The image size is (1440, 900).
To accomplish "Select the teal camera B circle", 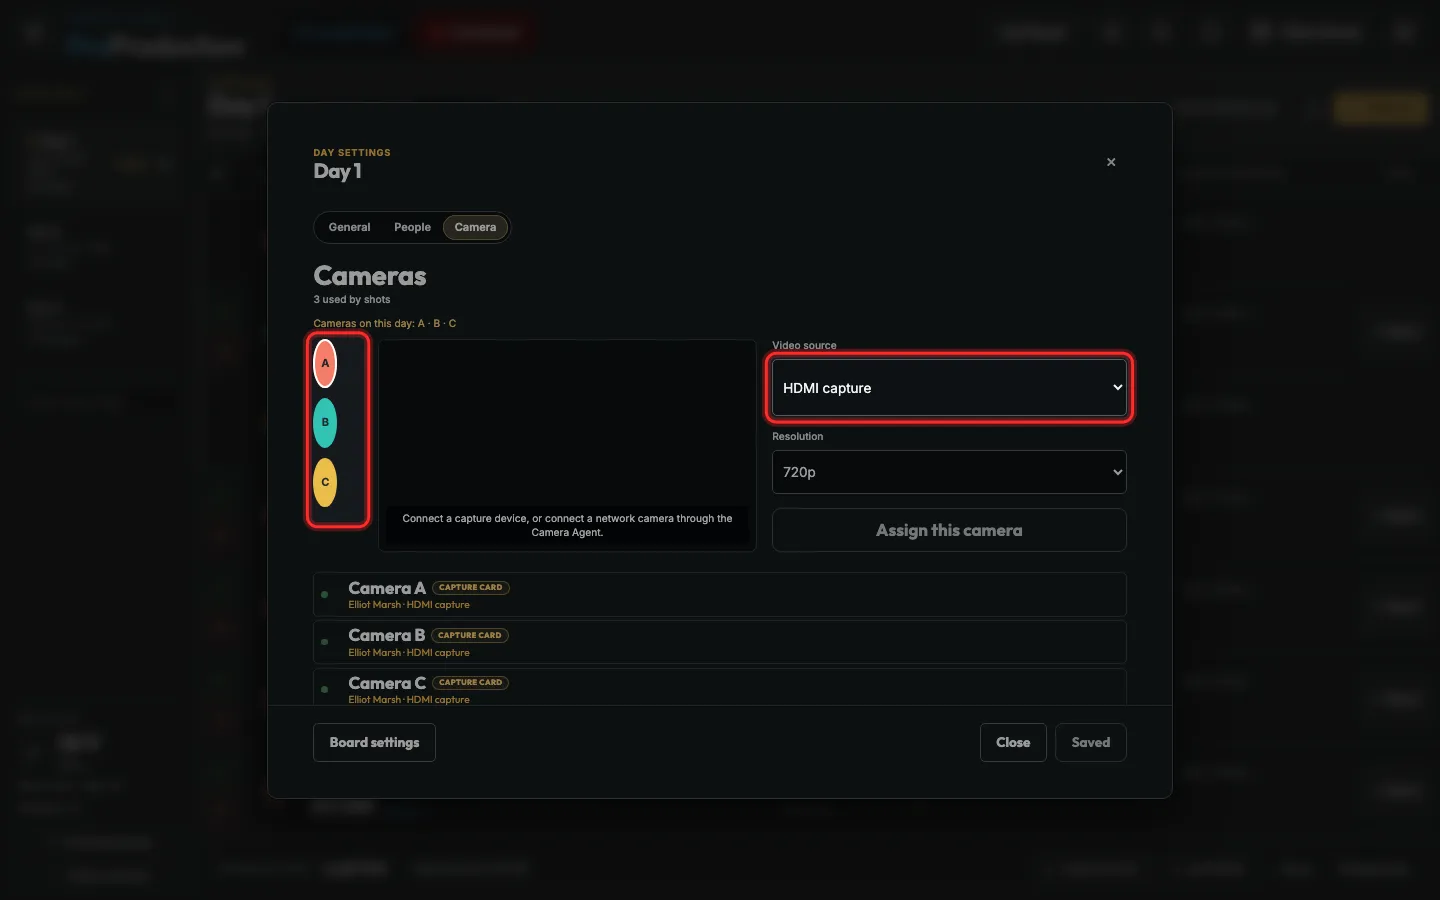I will pyautogui.click(x=325, y=423).
